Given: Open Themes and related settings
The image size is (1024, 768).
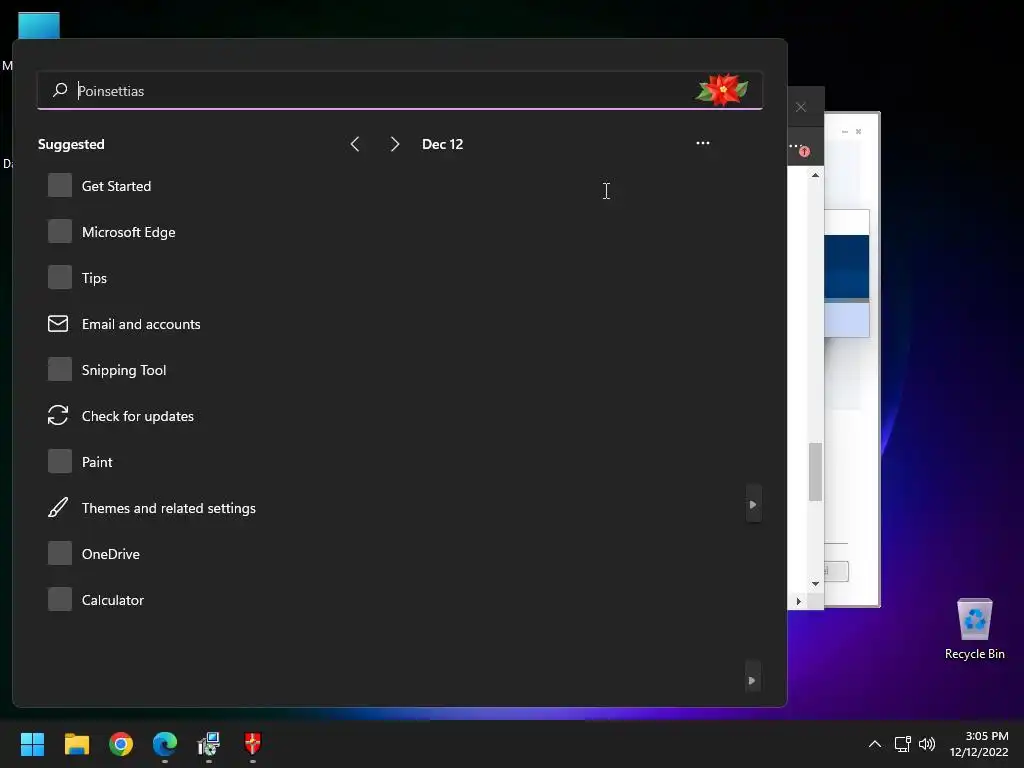Looking at the screenshot, I should (168, 509).
